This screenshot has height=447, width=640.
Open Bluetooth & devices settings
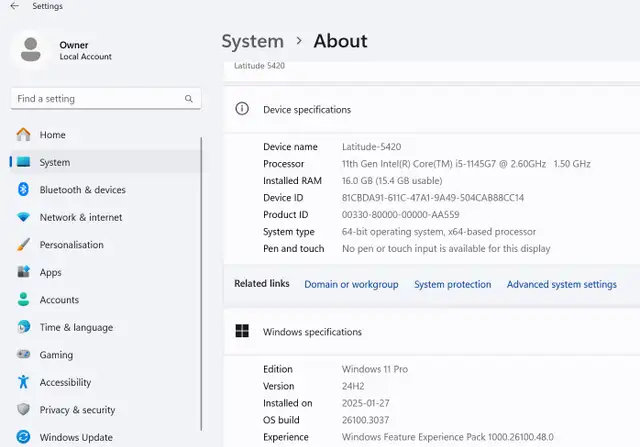pyautogui.click(x=106, y=190)
